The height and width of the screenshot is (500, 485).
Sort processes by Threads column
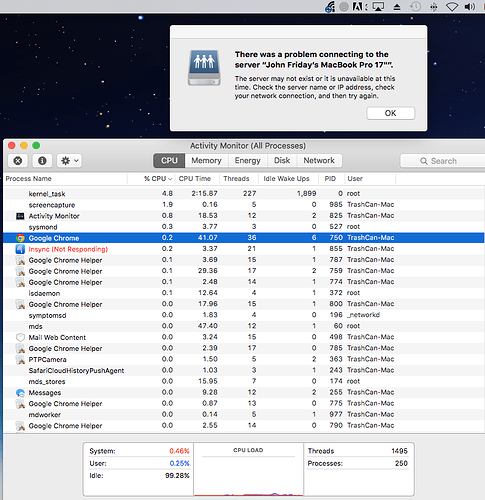(236, 179)
